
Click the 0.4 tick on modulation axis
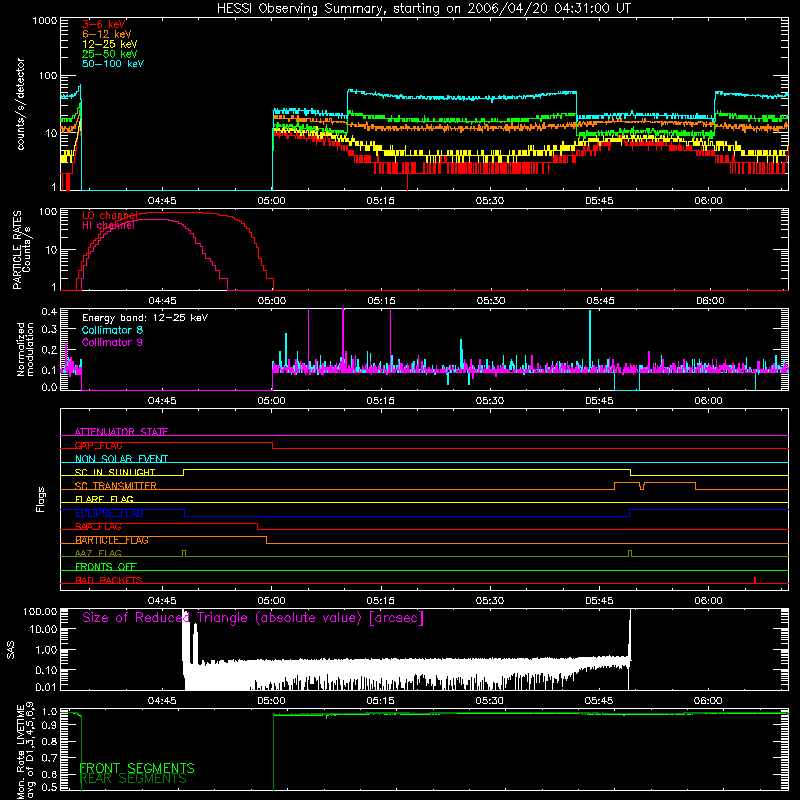(x=49, y=312)
